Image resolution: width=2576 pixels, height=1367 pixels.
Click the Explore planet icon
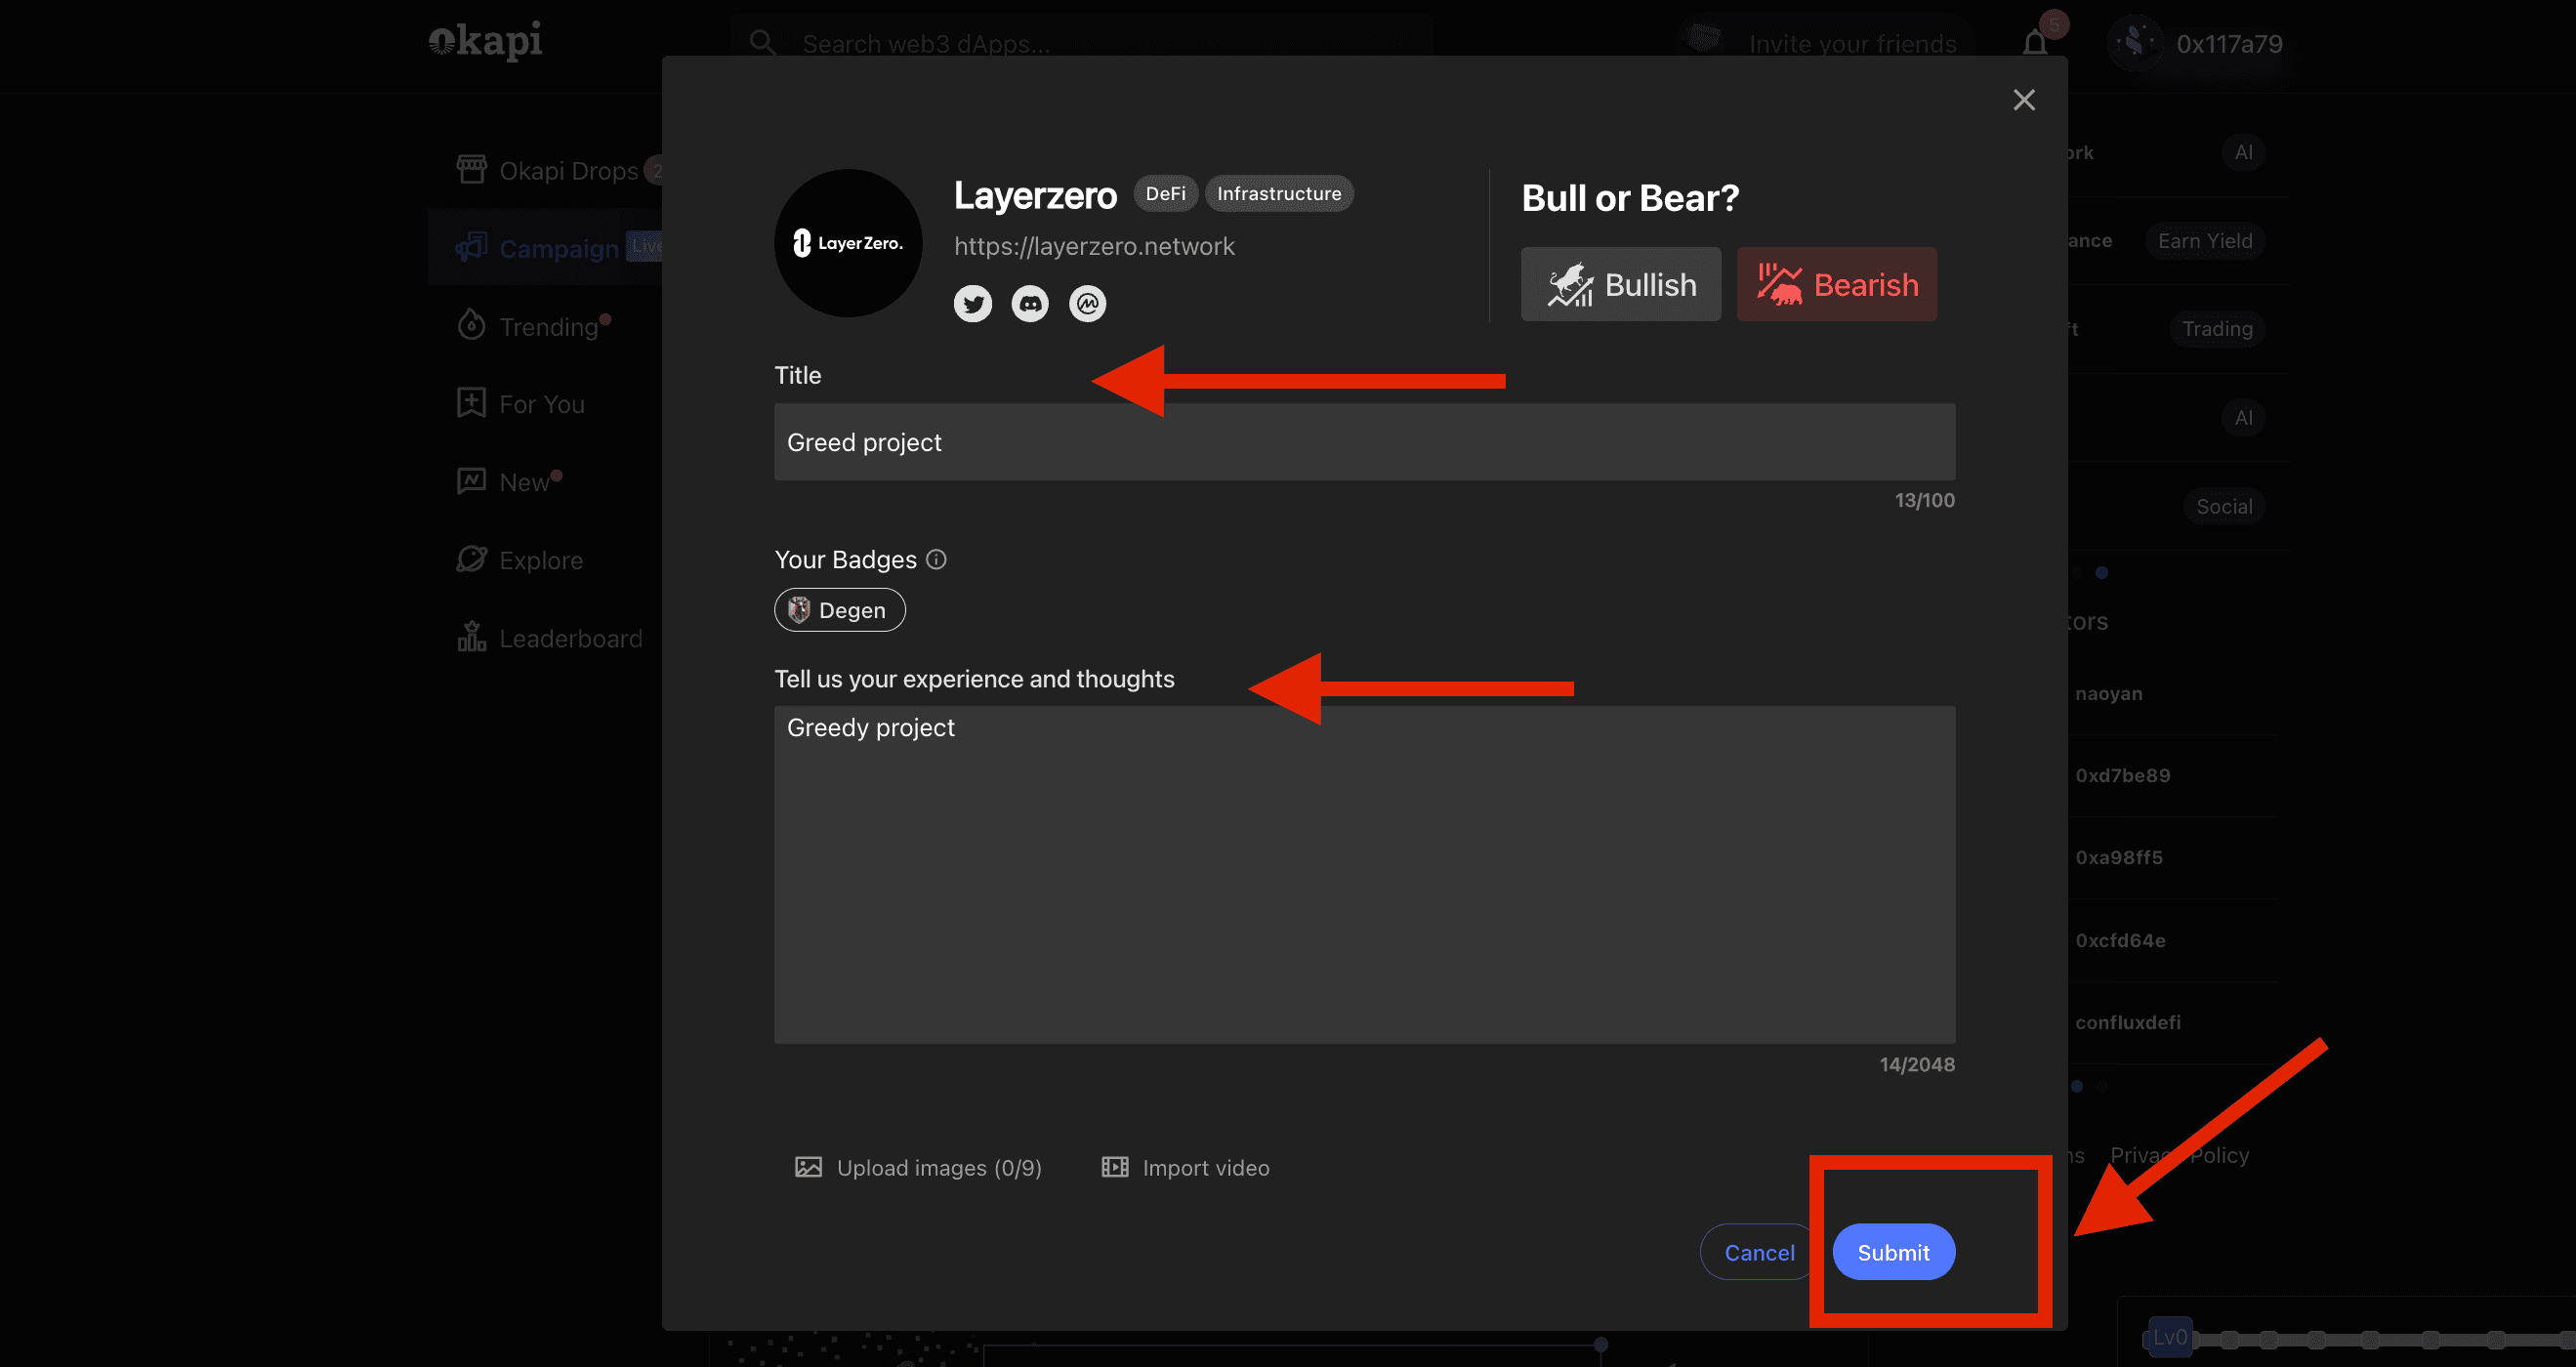[471, 559]
